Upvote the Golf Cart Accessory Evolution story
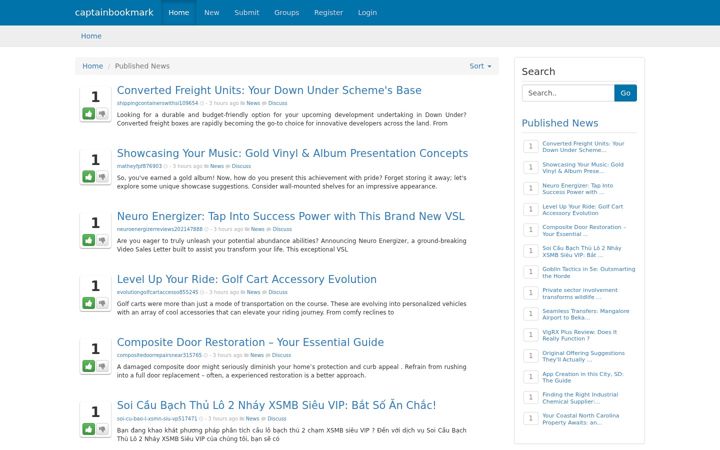 [x=89, y=303]
